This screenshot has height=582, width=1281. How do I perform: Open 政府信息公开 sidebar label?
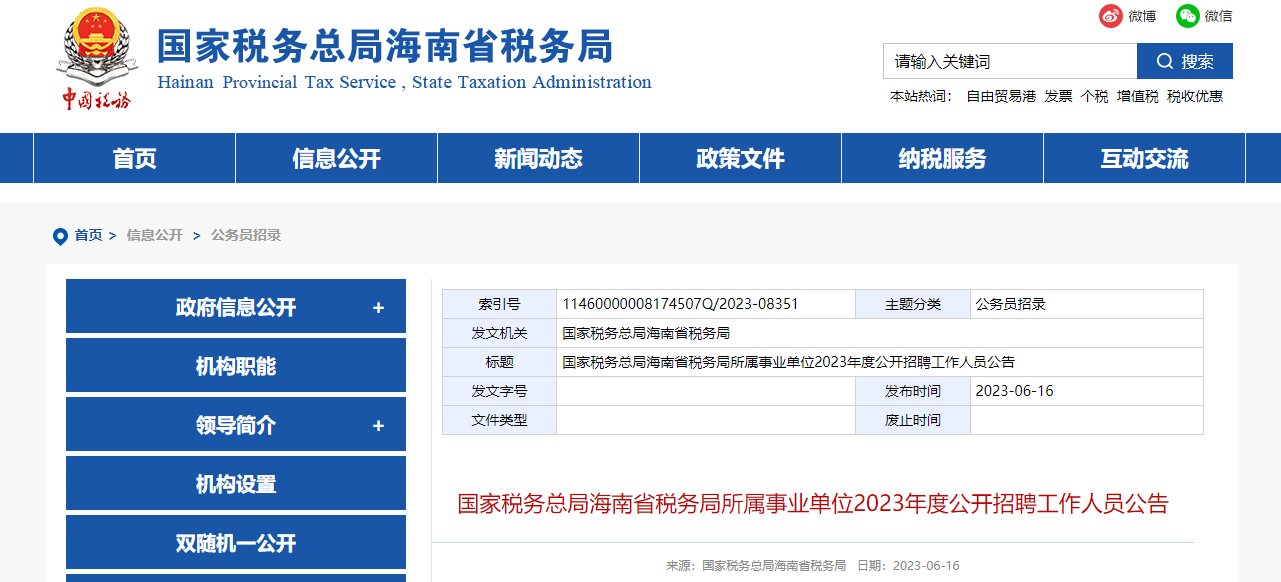click(x=236, y=308)
